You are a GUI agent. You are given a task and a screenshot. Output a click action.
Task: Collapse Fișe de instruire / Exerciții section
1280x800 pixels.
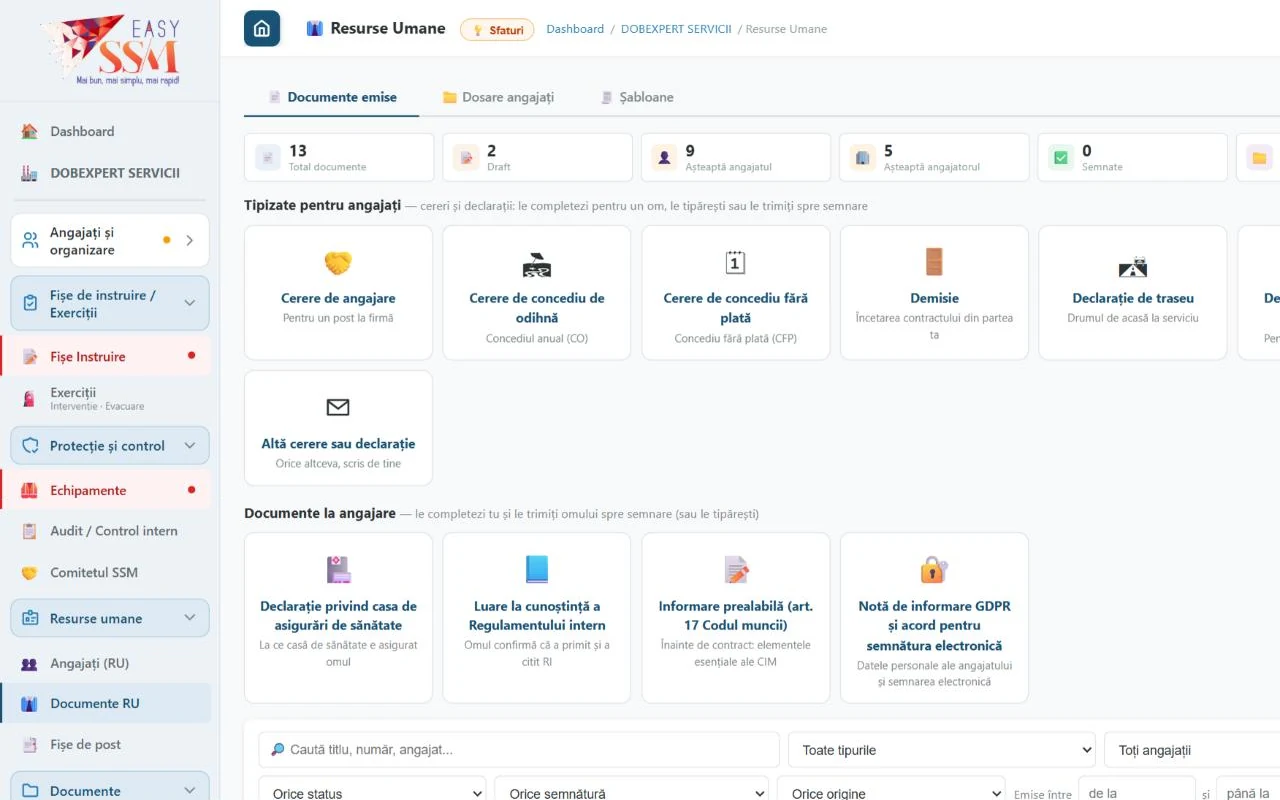click(x=110, y=304)
